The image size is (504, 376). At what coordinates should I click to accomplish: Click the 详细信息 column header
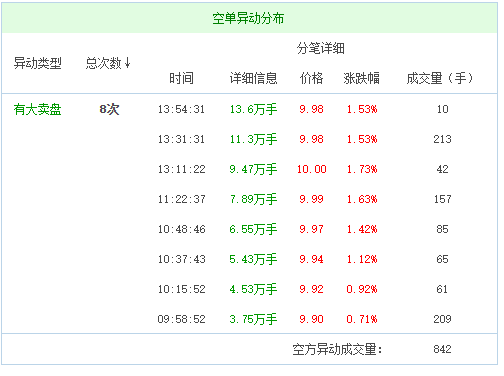click(253, 78)
